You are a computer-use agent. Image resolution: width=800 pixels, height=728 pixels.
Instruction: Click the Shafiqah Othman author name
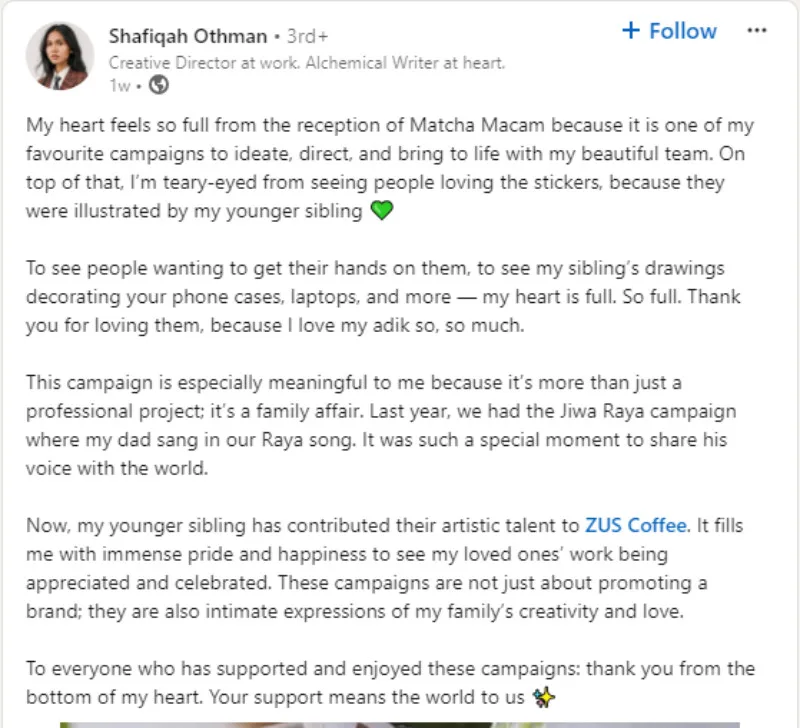click(187, 36)
